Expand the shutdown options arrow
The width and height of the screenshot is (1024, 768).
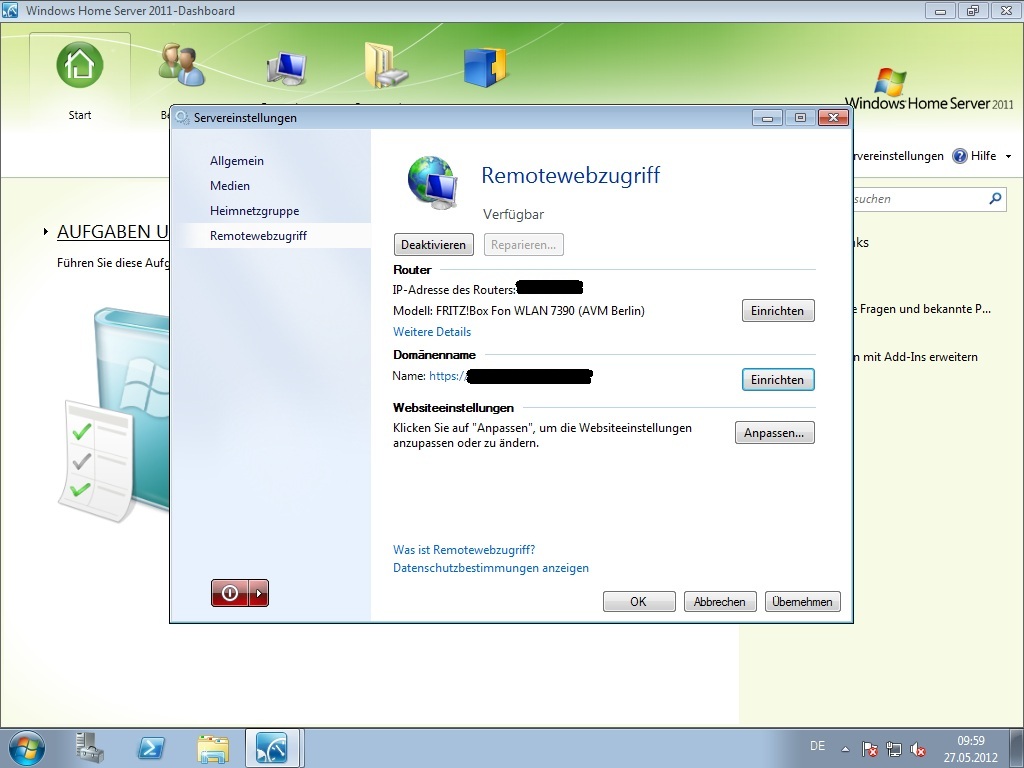tap(259, 593)
